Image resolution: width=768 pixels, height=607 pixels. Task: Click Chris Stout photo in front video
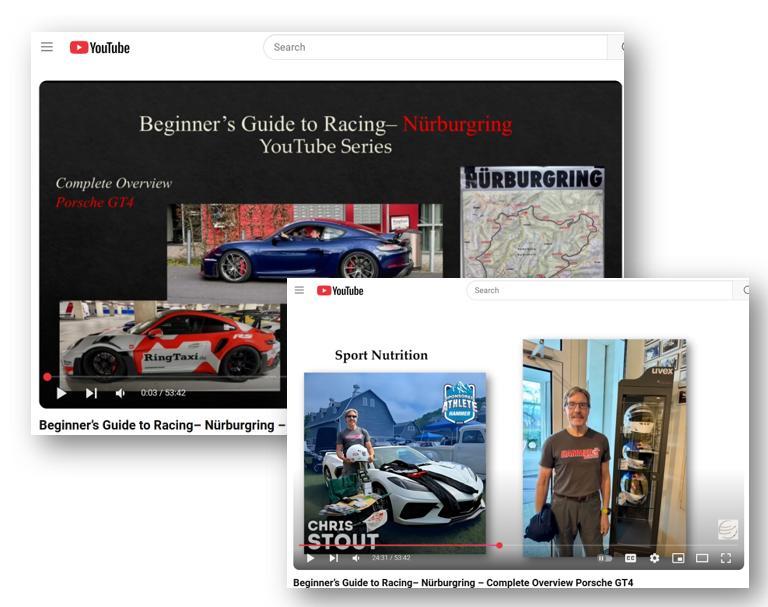(x=395, y=462)
